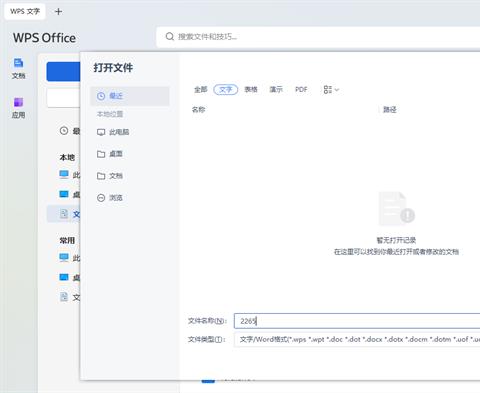Filter the file list by 表格

251,89
